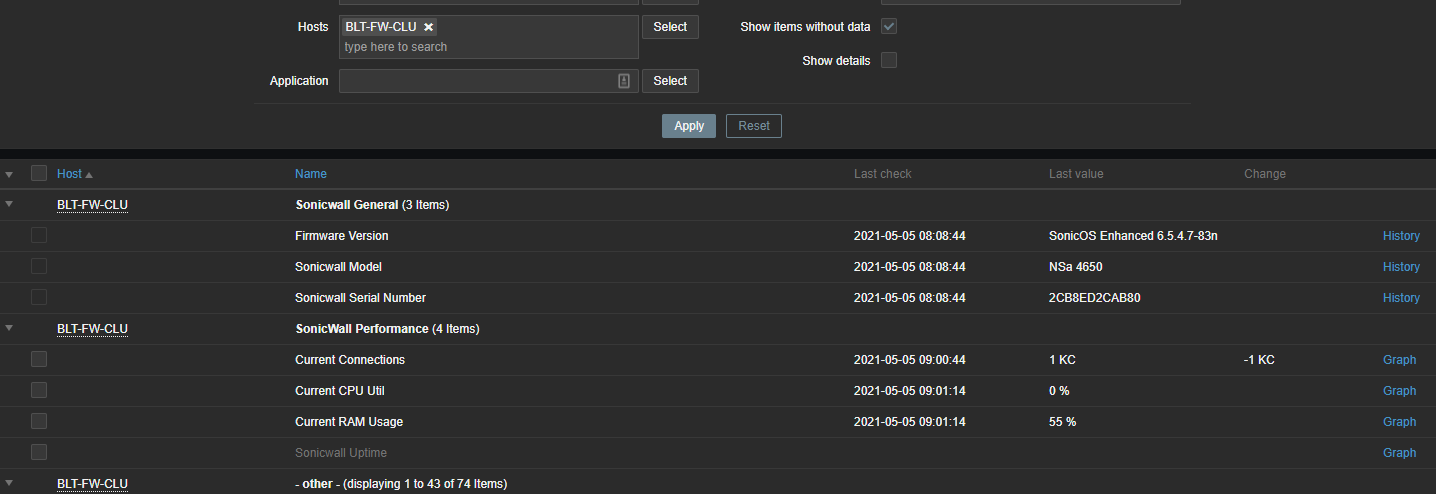Click the -1 KC change value
Viewport: 1436px width, 494px height.
coord(1259,360)
